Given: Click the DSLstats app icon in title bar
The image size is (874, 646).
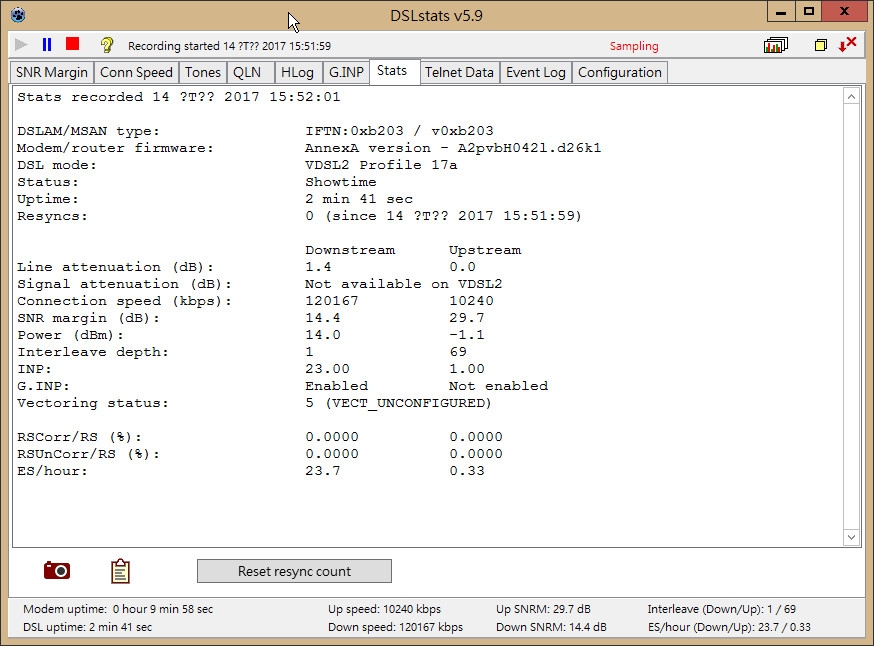Looking at the screenshot, I should tap(18, 14).
